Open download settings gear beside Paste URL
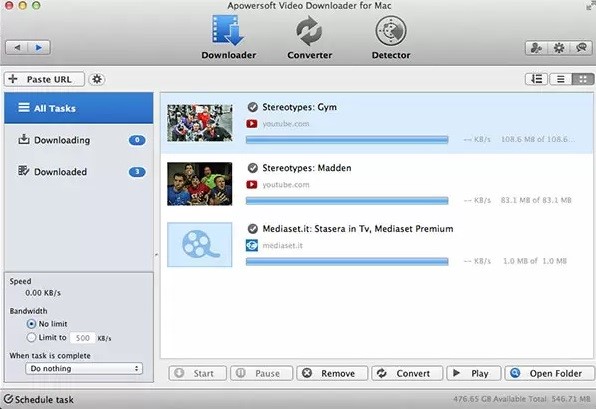Viewport: 596px width, 409px height. pos(97,79)
